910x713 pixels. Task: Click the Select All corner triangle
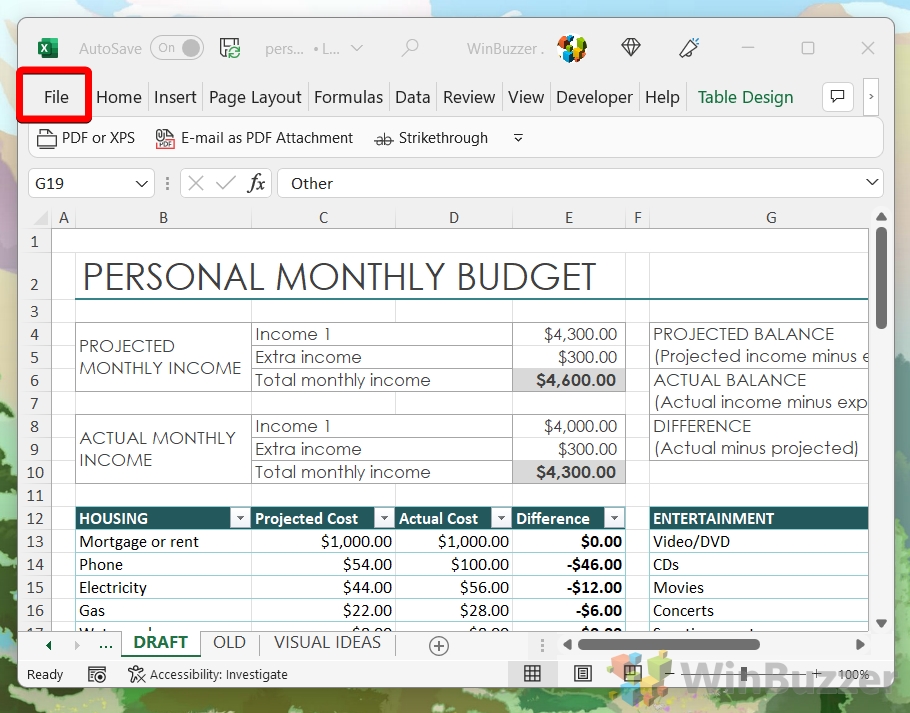pyautogui.click(x=40, y=218)
